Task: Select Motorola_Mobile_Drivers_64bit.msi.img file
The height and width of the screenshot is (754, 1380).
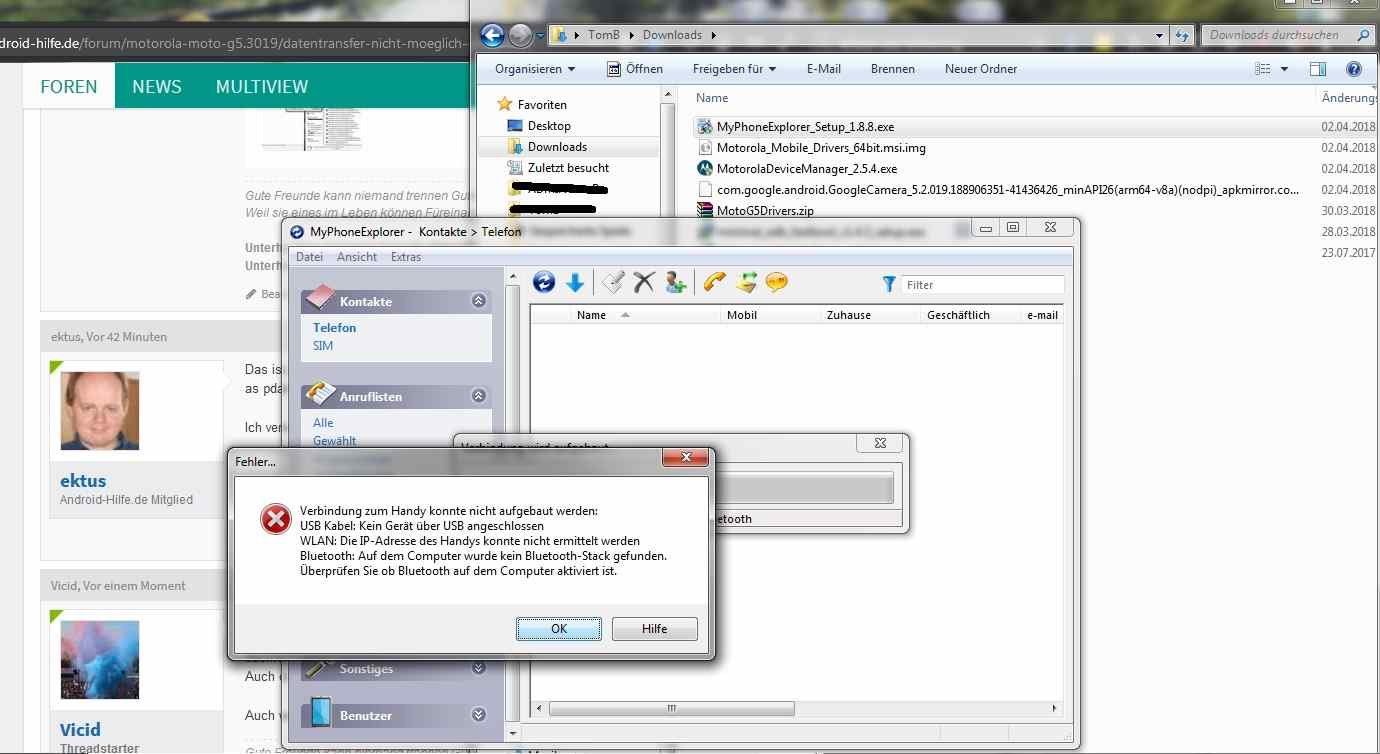Action: 821,148
